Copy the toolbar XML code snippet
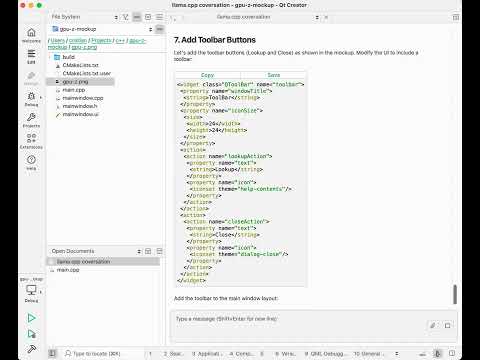This screenshot has height=360, width=480. pos(207,75)
